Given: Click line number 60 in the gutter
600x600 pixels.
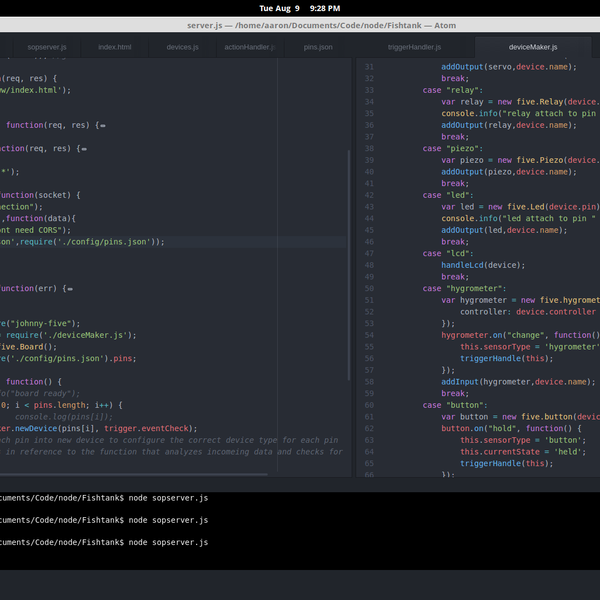Looking at the screenshot, I should [369, 405].
